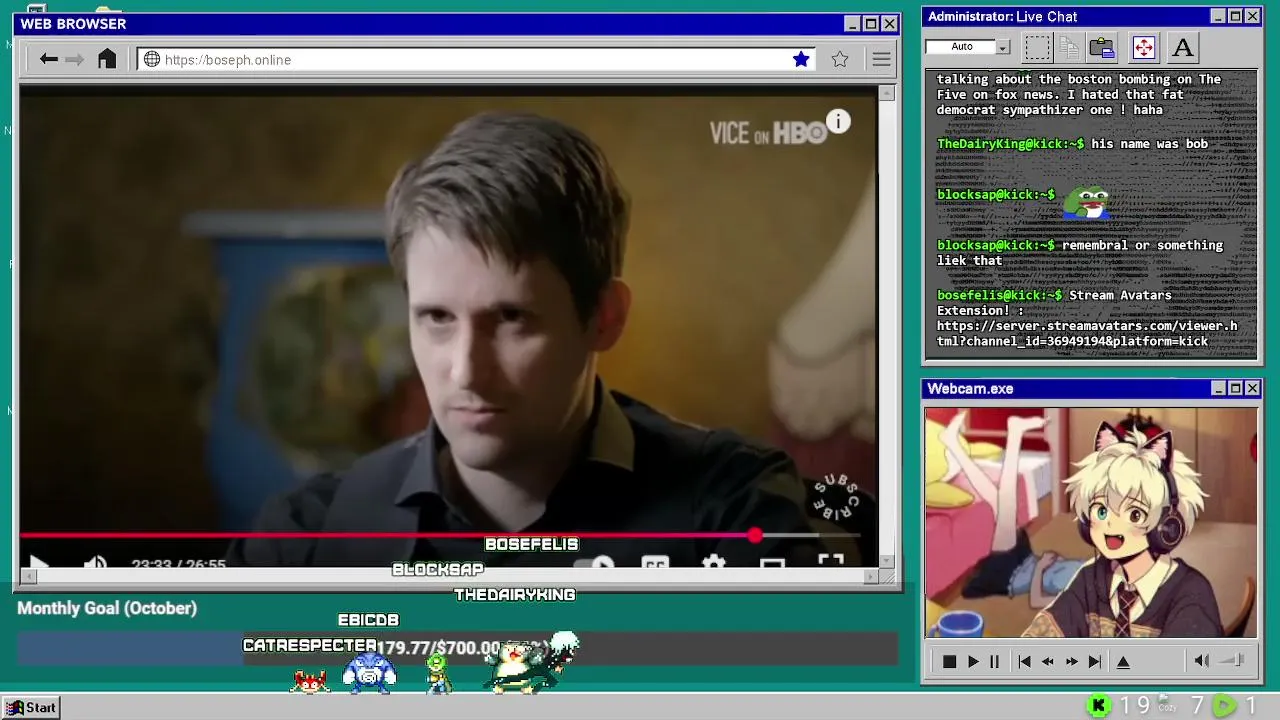Viewport: 1280px width, 720px height.
Task: Click the Pepe frog emote in chat
Action: pyautogui.click(x=1086, y=201)
